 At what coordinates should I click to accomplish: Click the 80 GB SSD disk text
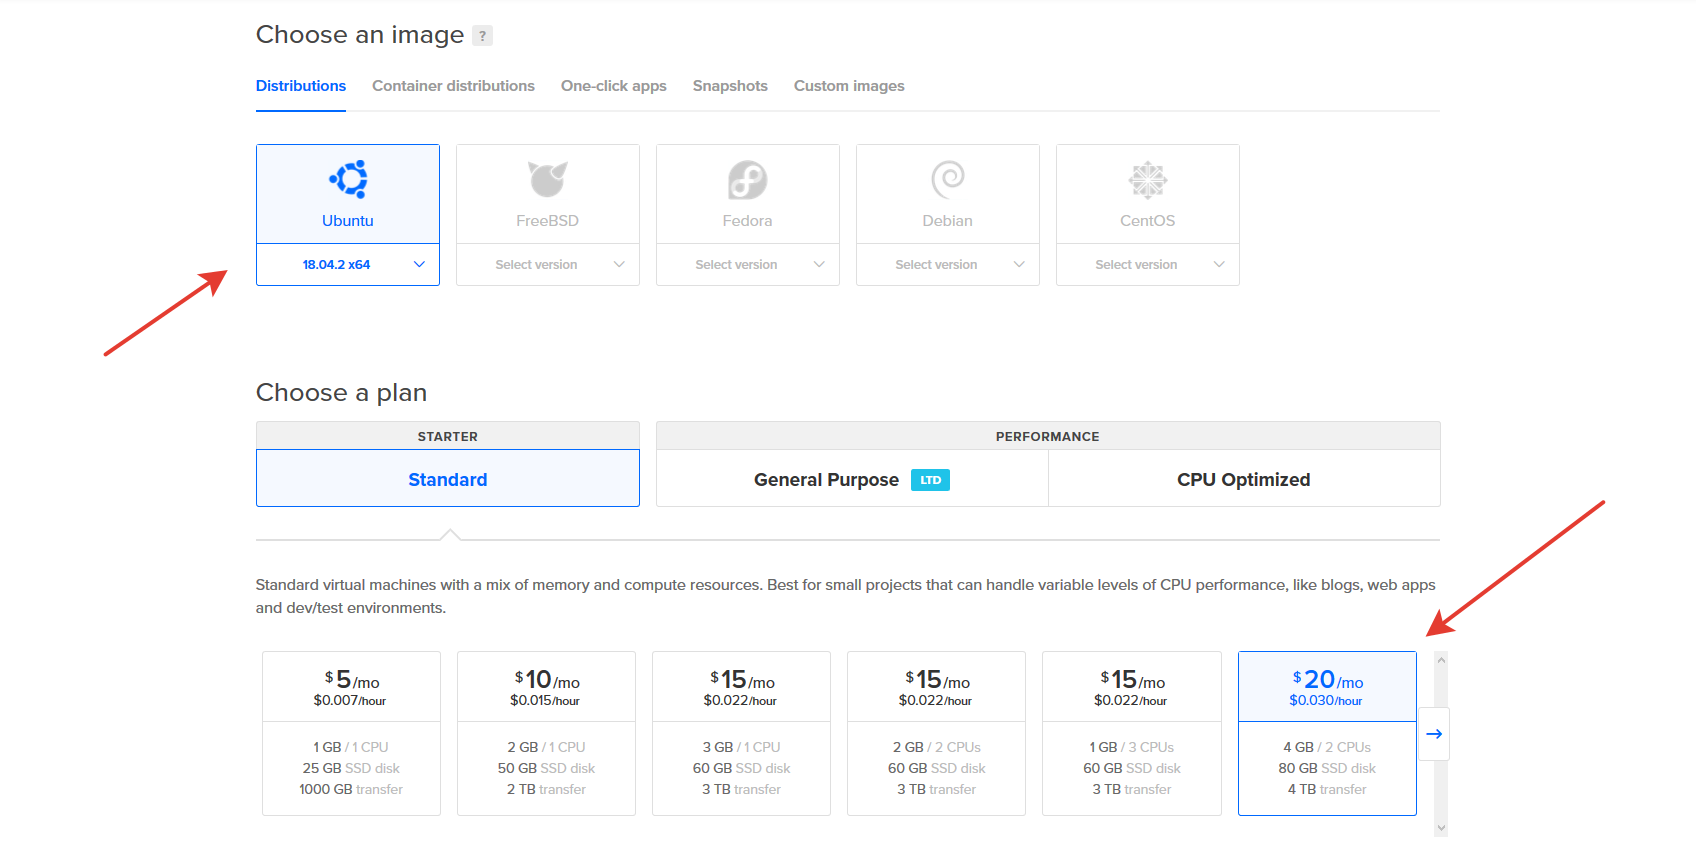point(1327,769)
